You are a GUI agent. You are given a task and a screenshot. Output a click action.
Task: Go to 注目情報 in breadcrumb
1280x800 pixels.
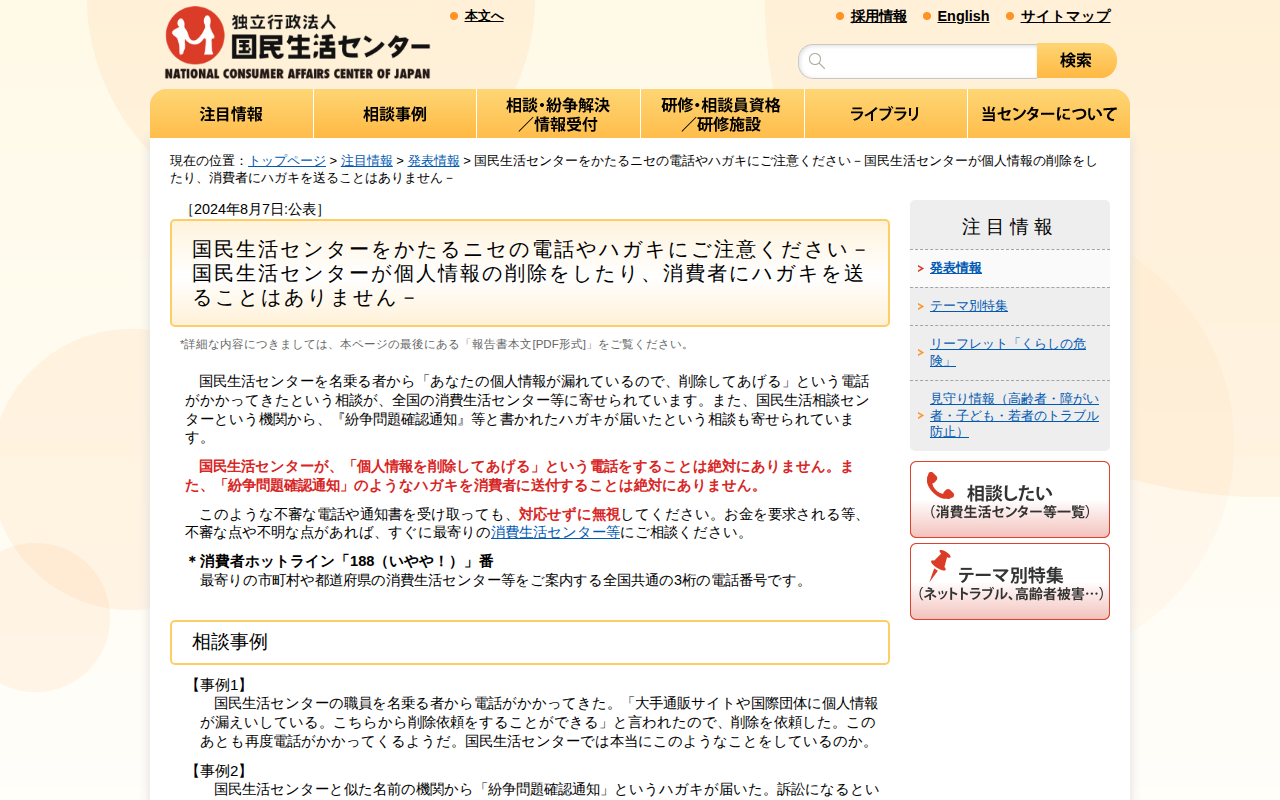click(367, 160)
